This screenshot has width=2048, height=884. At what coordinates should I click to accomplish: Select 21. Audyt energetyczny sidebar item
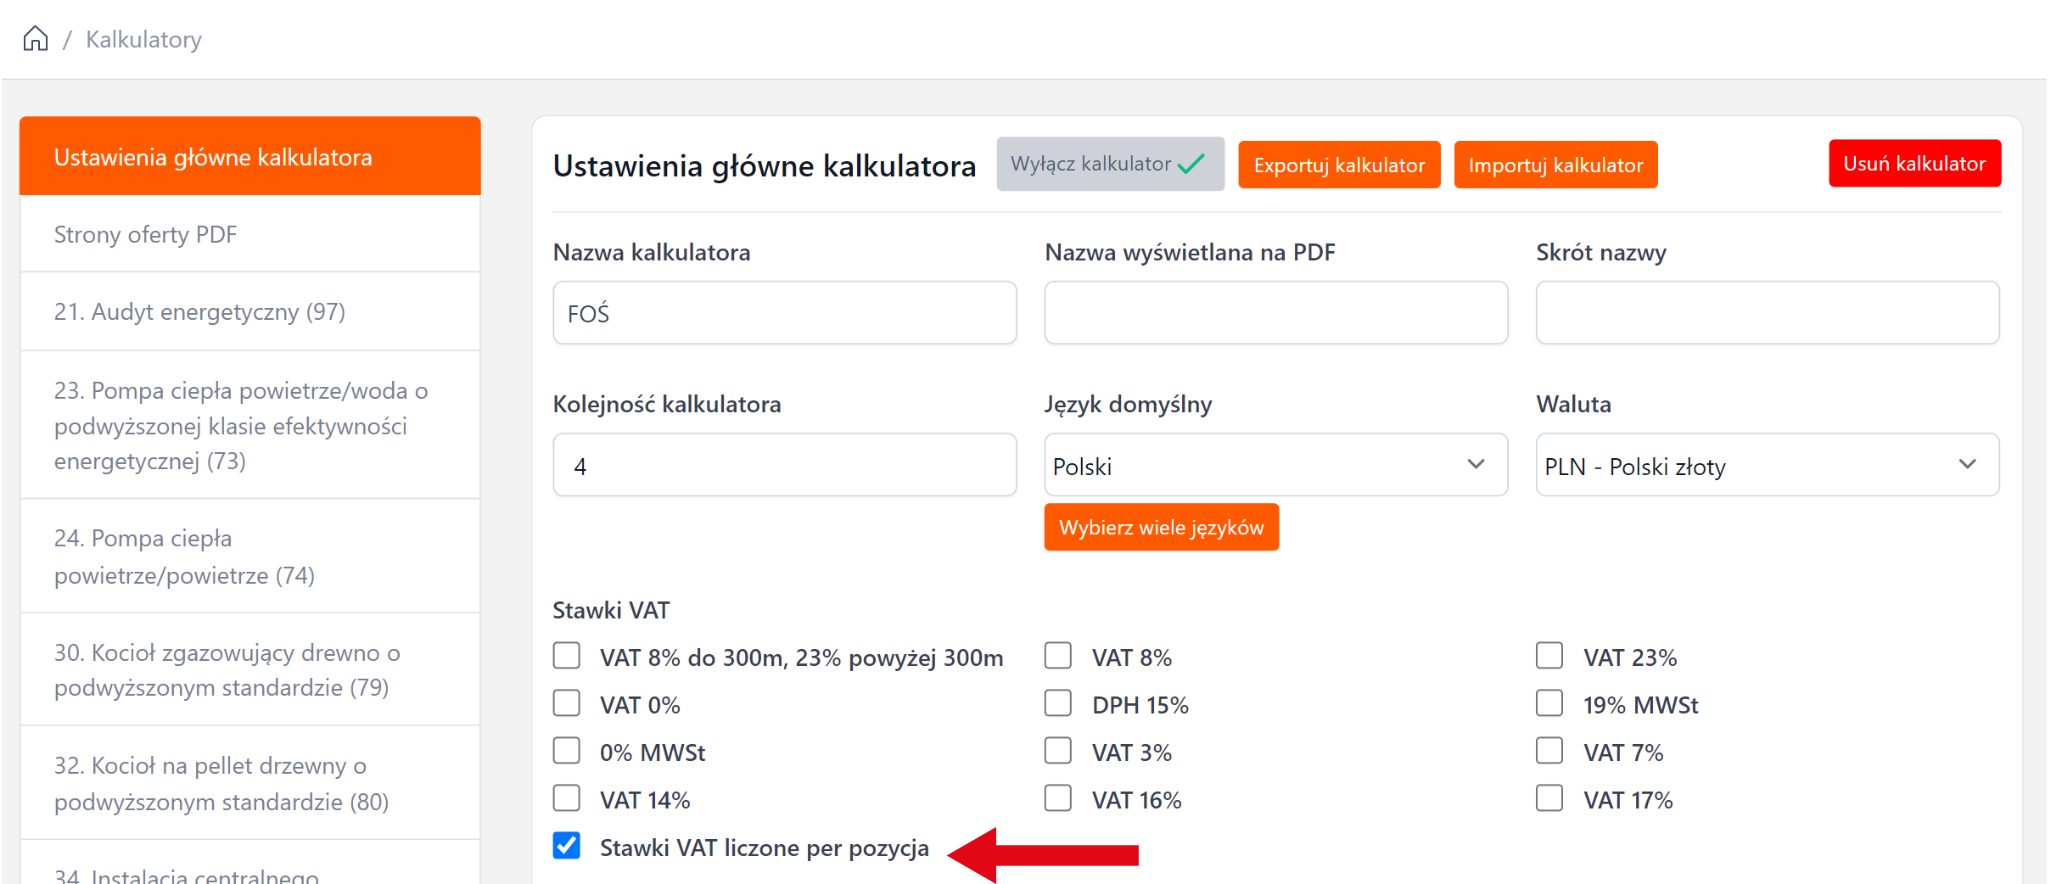tap(200, 312)
